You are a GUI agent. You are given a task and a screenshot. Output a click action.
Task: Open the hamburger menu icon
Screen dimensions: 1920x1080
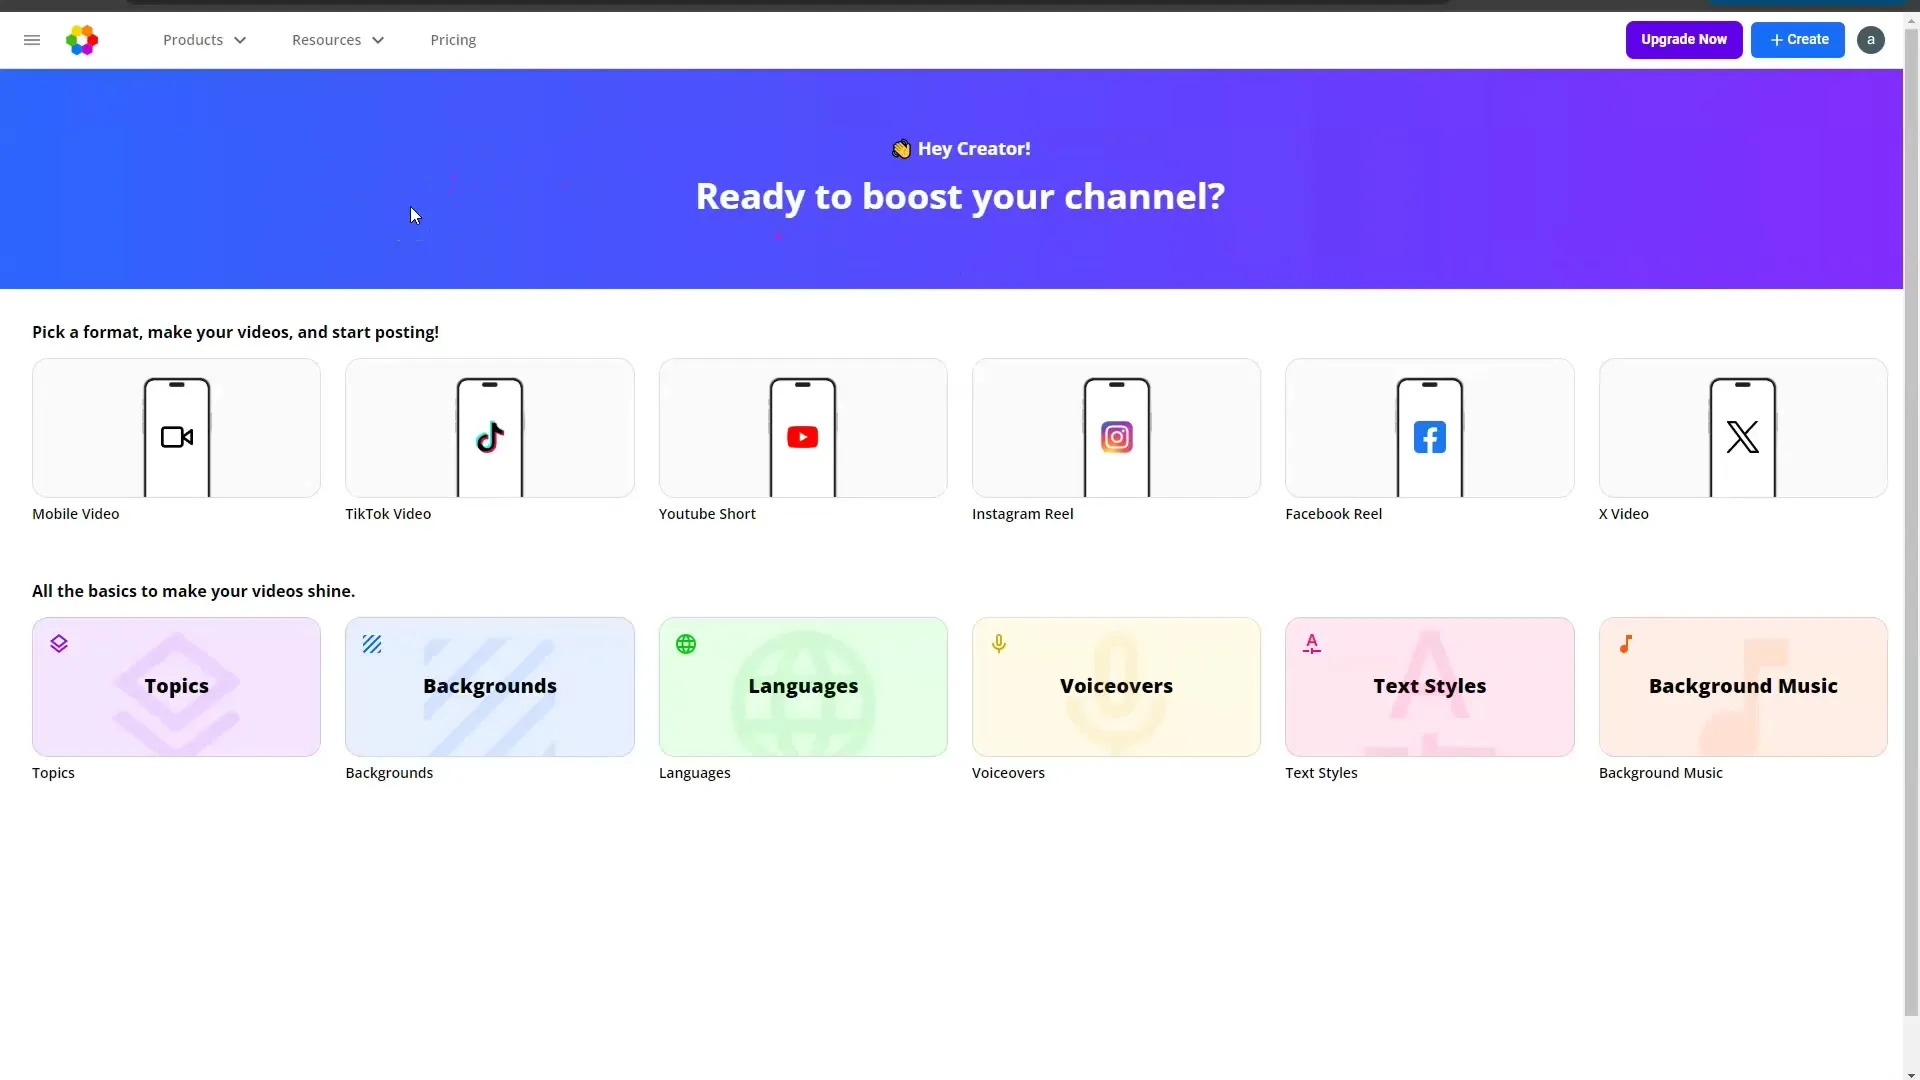[32, 40]
